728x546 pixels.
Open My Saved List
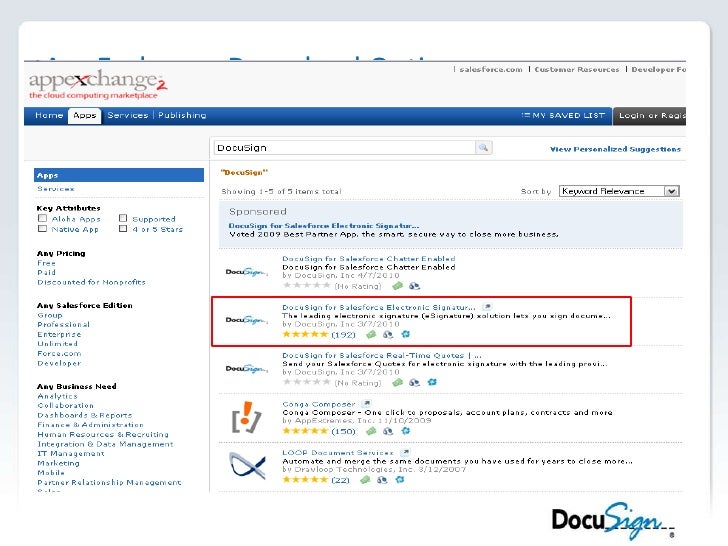563,115
